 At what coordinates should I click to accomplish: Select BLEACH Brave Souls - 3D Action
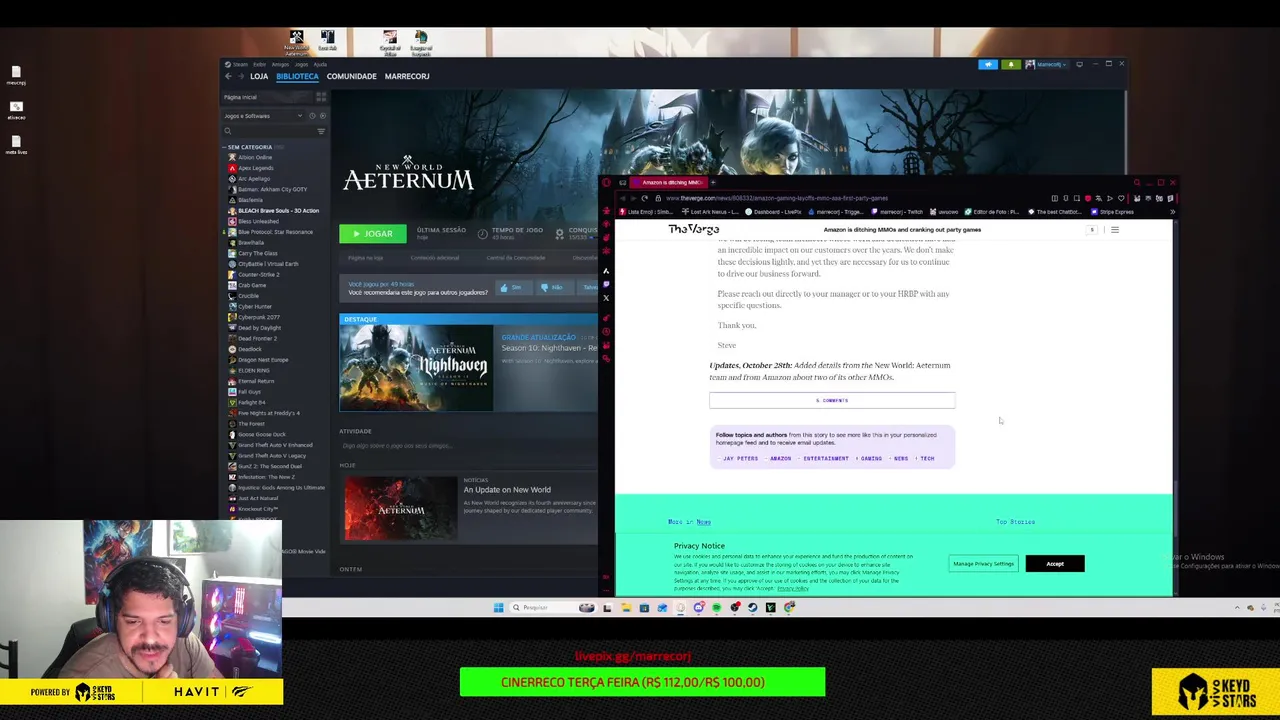278,211
